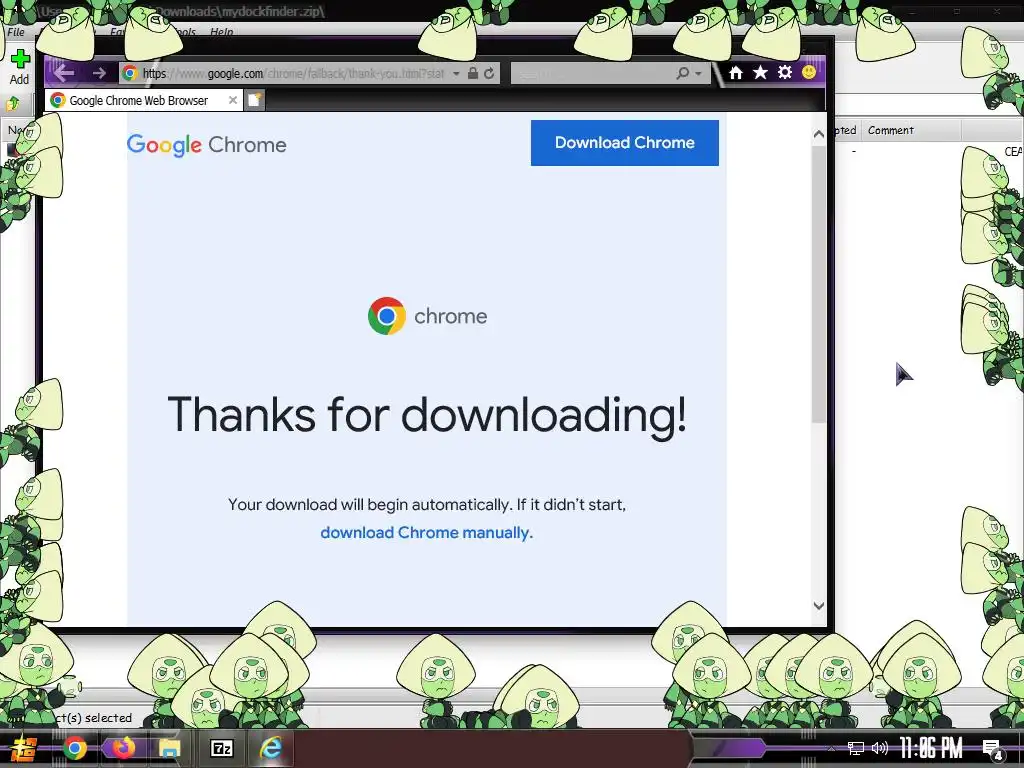Go forward with the browser forward arrow
The image size is (1024, 768).
(99, 73)
